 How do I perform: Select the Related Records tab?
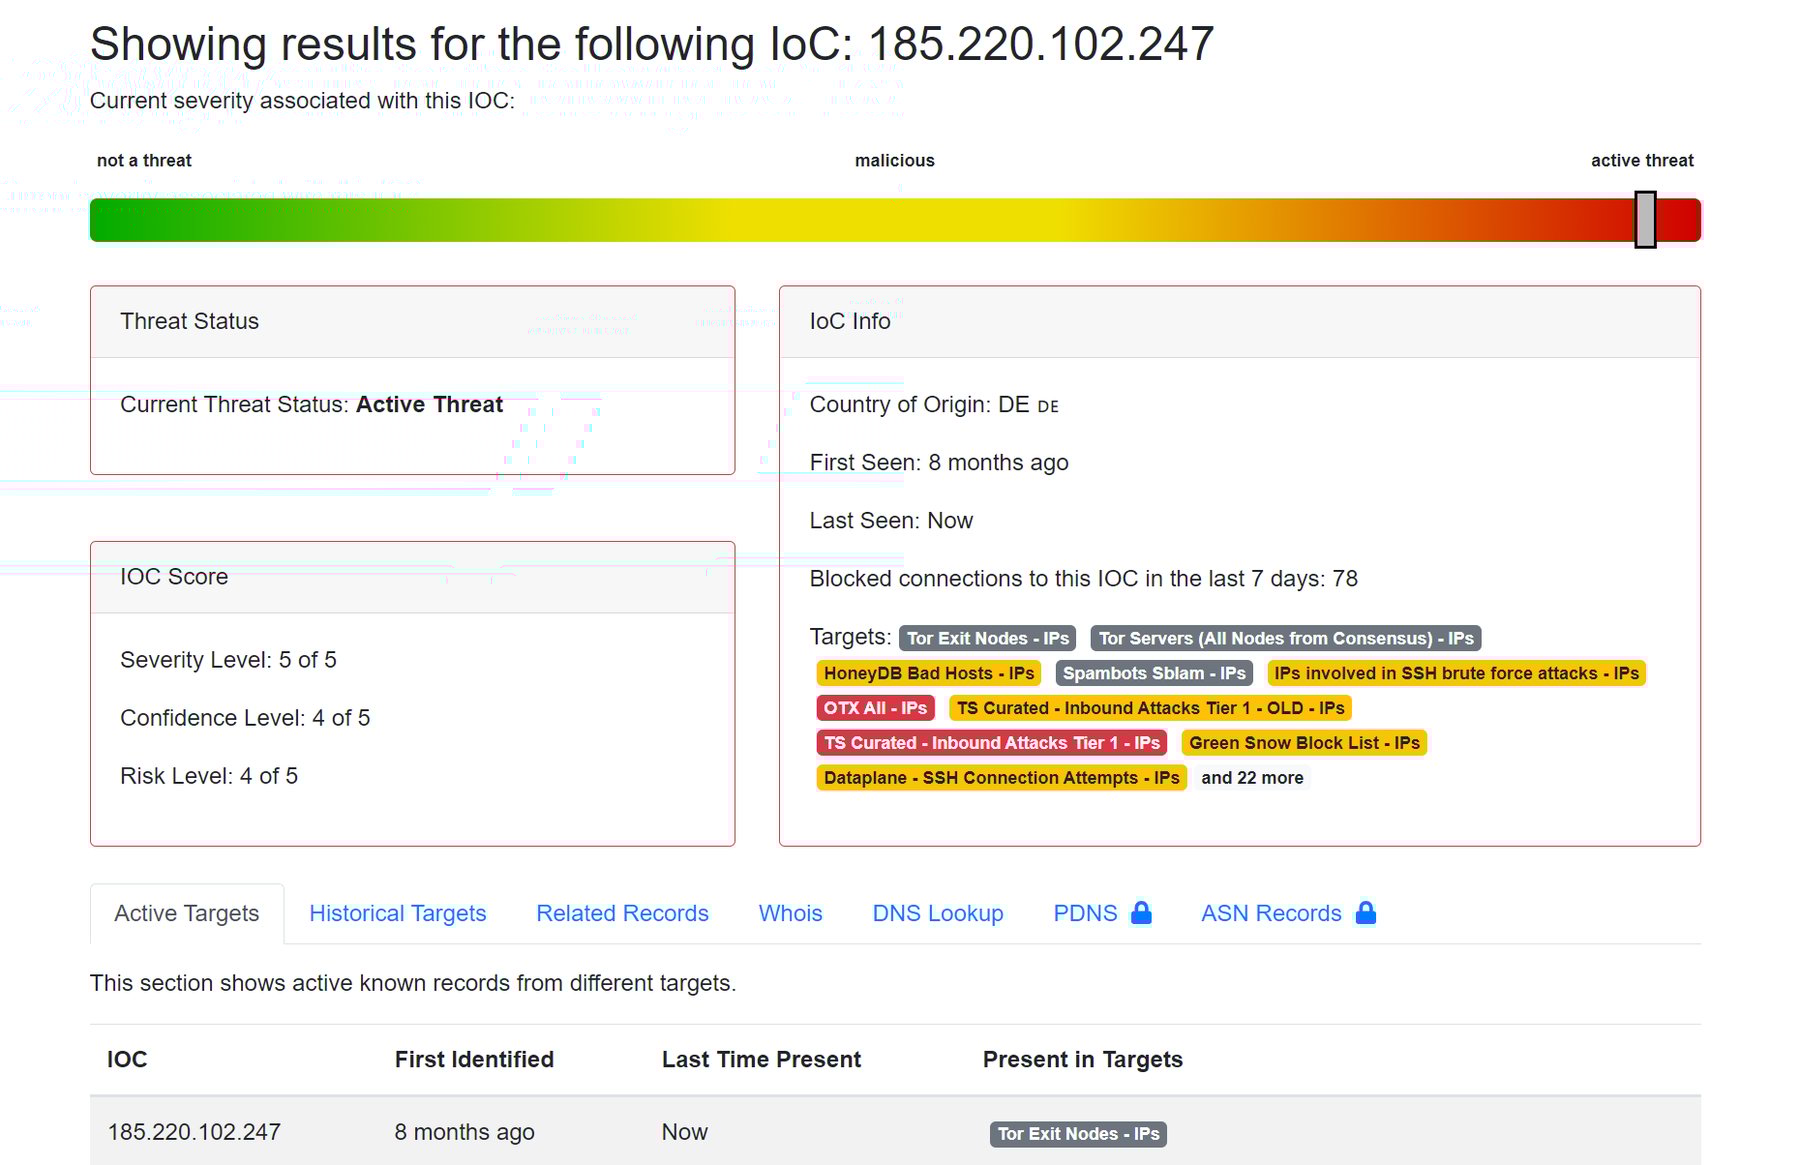(x=622, y=913)
